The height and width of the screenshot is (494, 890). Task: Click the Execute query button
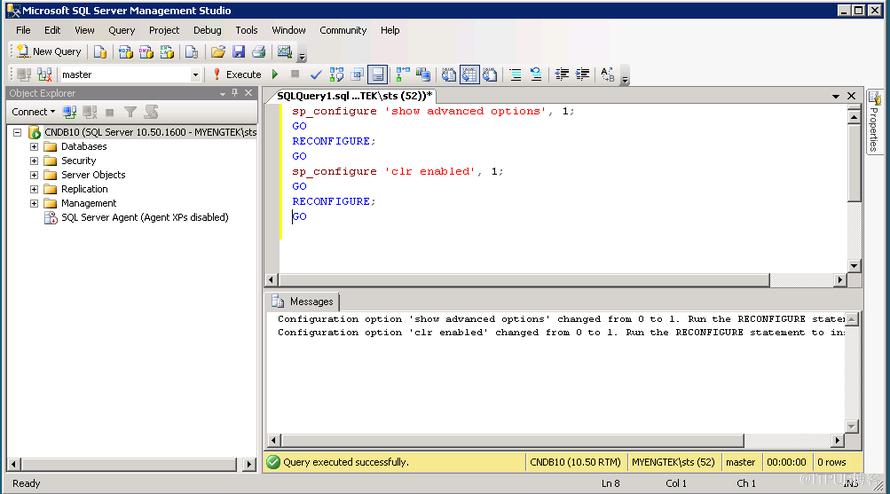[x=237, y=74]
